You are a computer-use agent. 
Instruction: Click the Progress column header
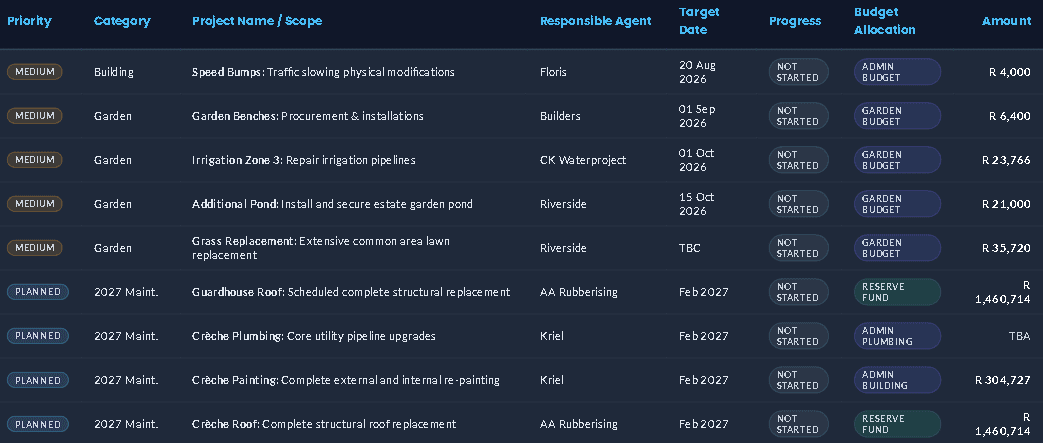coord(795,21)
